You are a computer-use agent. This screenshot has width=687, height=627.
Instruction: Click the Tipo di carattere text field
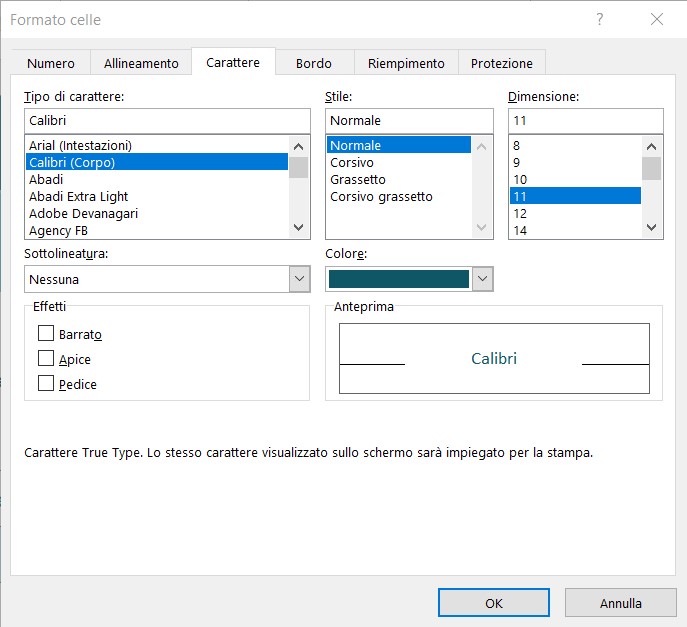pyautogui.click(x=167, y=120)
